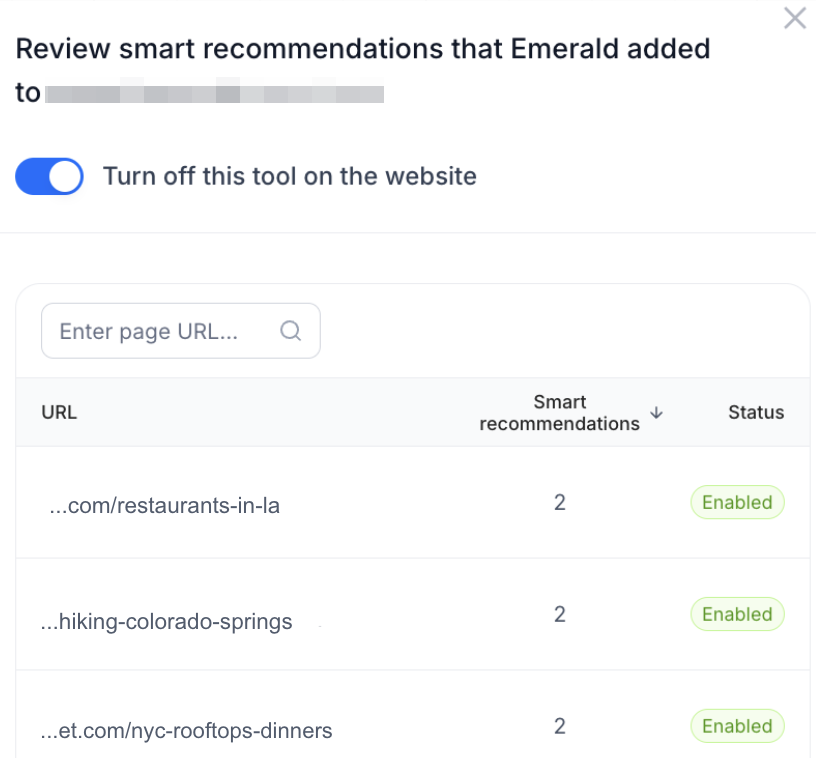Select recommendations count for restaurants-in-la

point(560,503)
